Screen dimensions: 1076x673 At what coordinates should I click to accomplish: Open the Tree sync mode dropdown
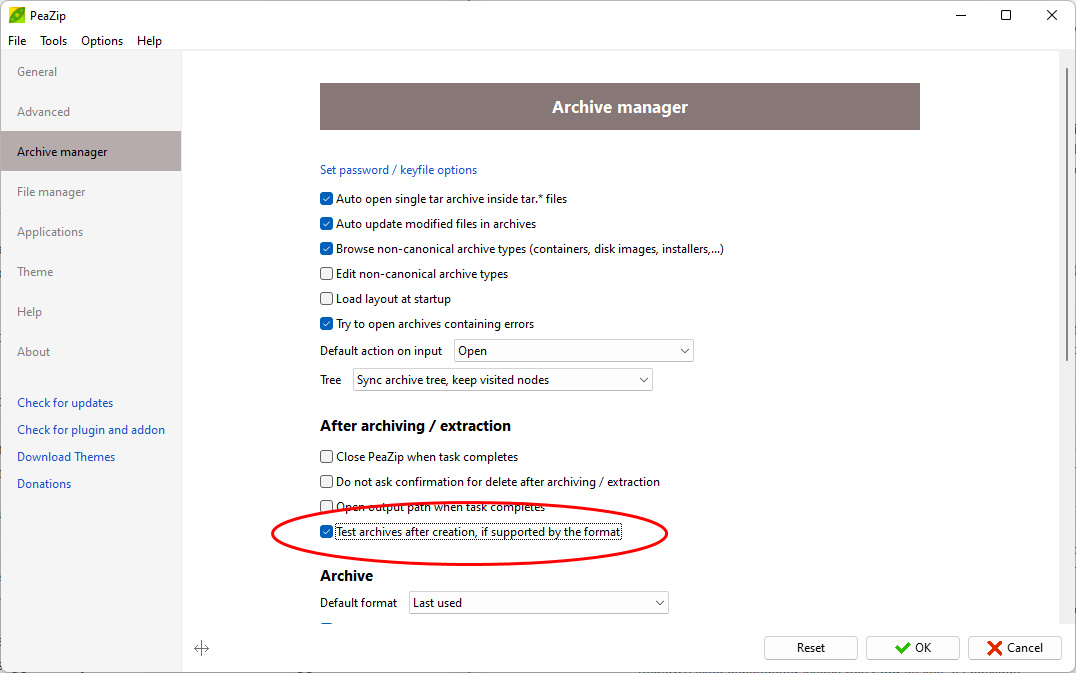pos(502,380)
